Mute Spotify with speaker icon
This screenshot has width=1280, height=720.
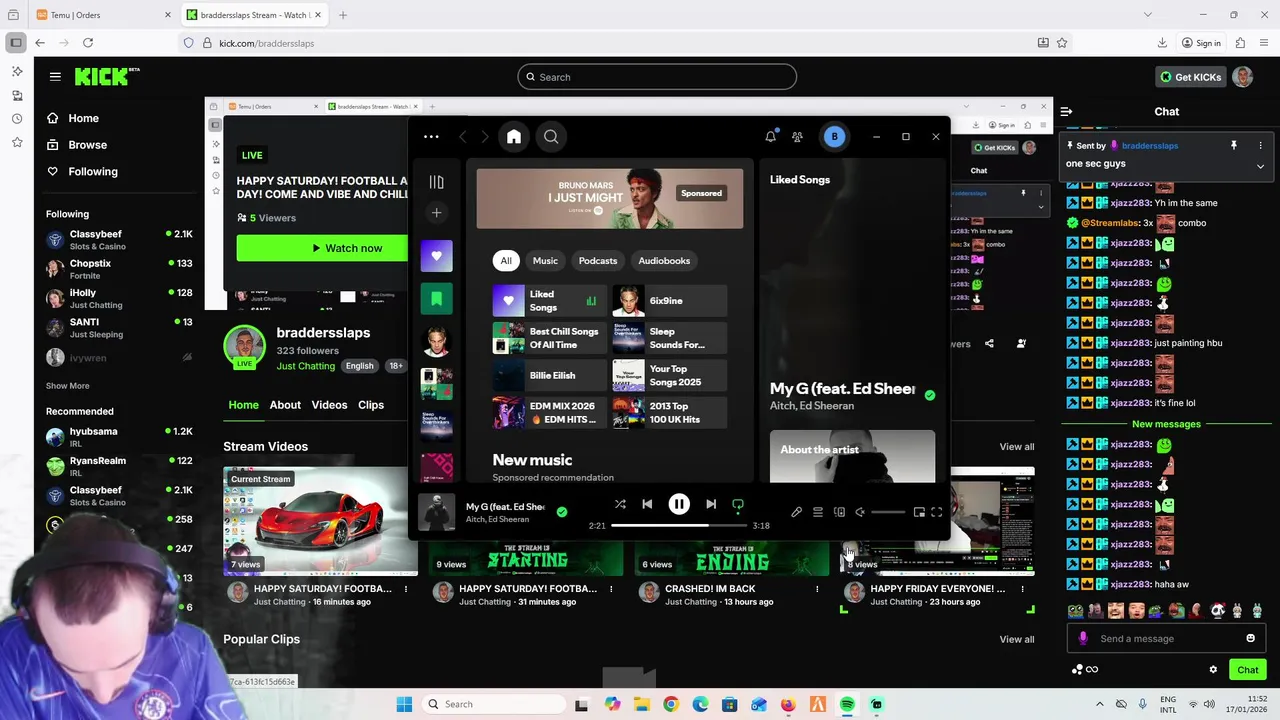(859, 512)
